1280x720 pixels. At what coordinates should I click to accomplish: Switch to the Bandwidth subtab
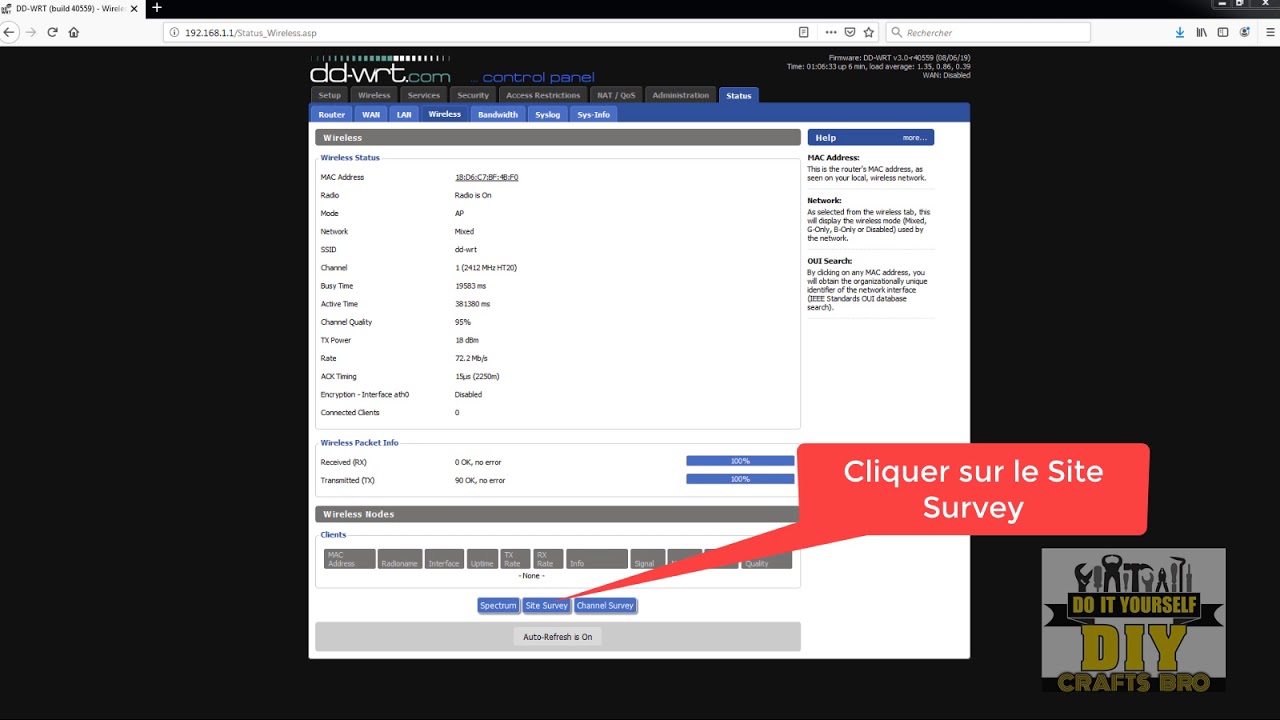pyautogui.click(x=498, y=114)
